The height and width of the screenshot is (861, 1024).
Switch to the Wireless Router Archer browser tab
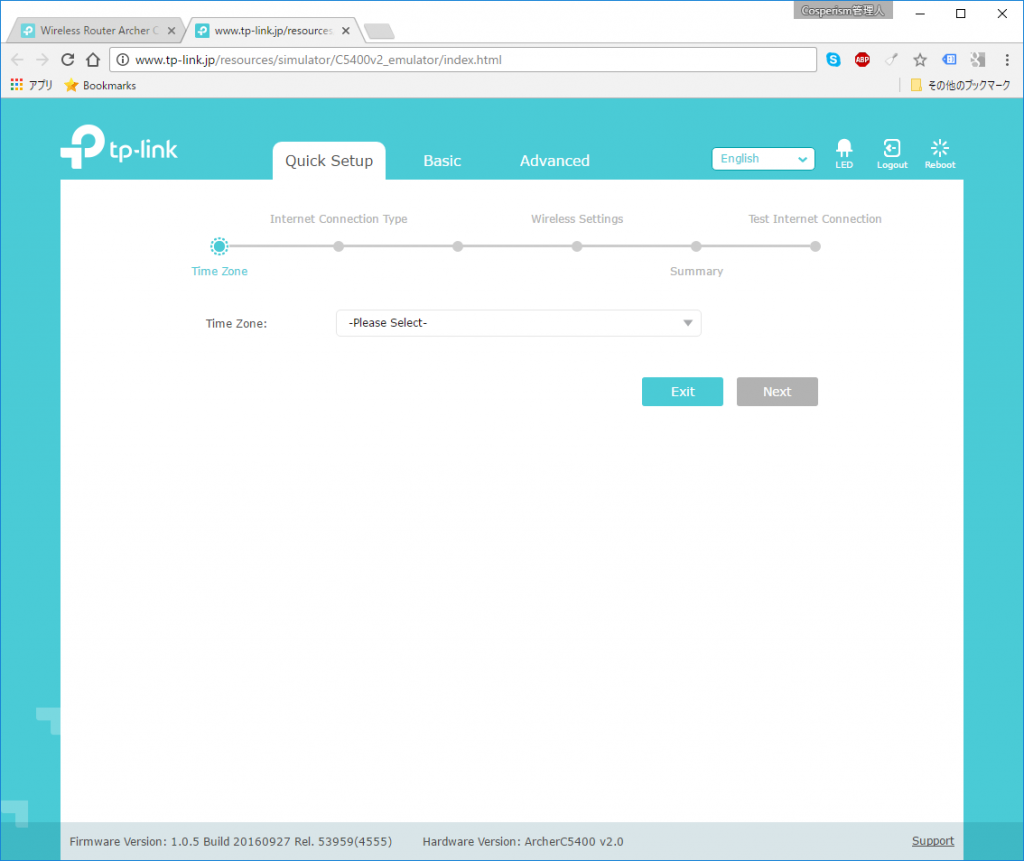click(98, 30)
